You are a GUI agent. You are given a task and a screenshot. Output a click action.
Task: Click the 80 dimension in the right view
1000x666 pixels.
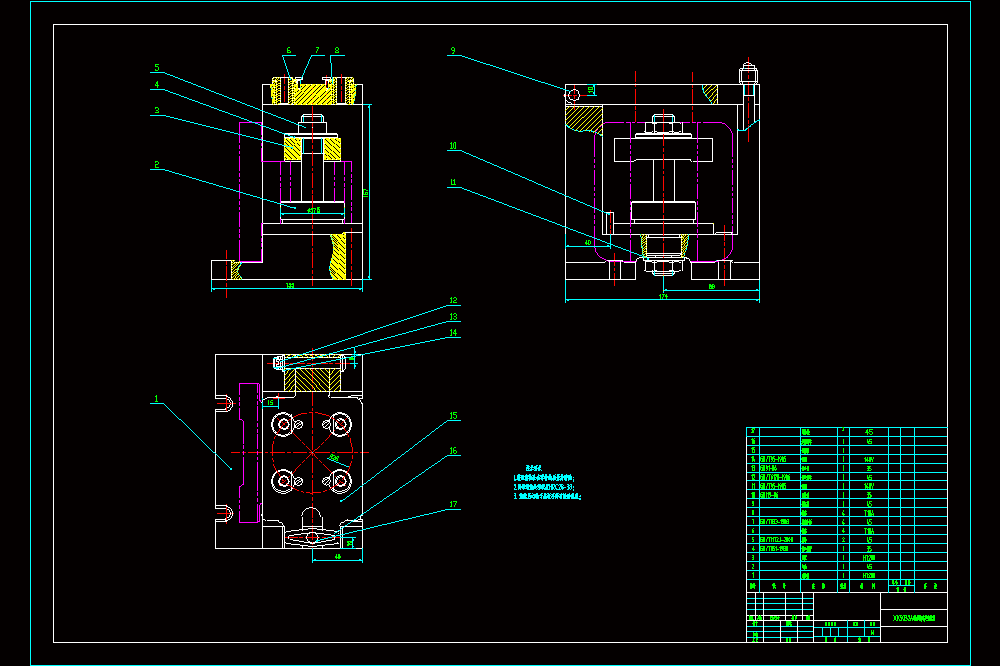click(712, 286)
